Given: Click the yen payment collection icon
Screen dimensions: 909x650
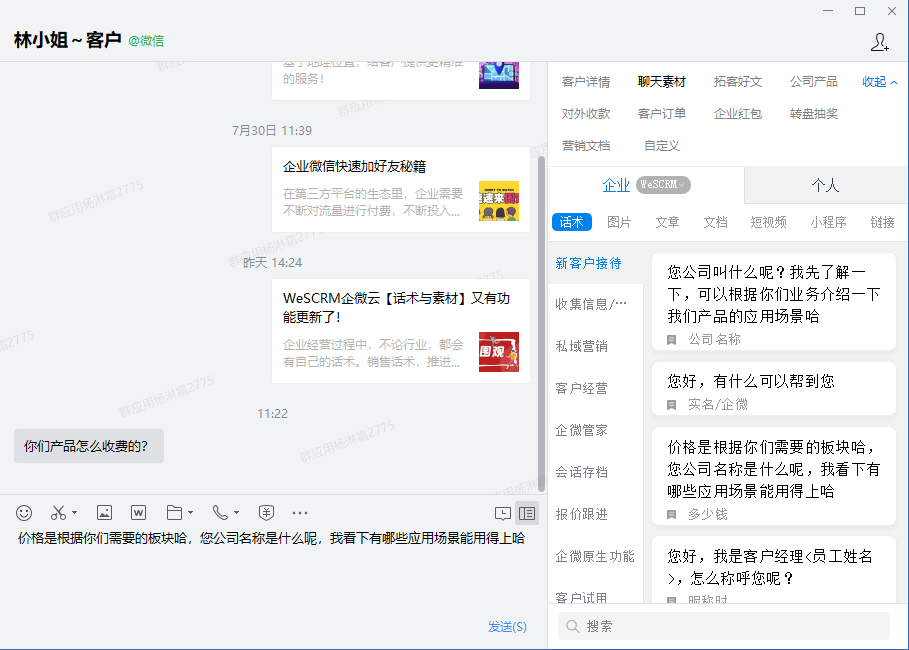Looking at the screenshot, I should (266, 513).
